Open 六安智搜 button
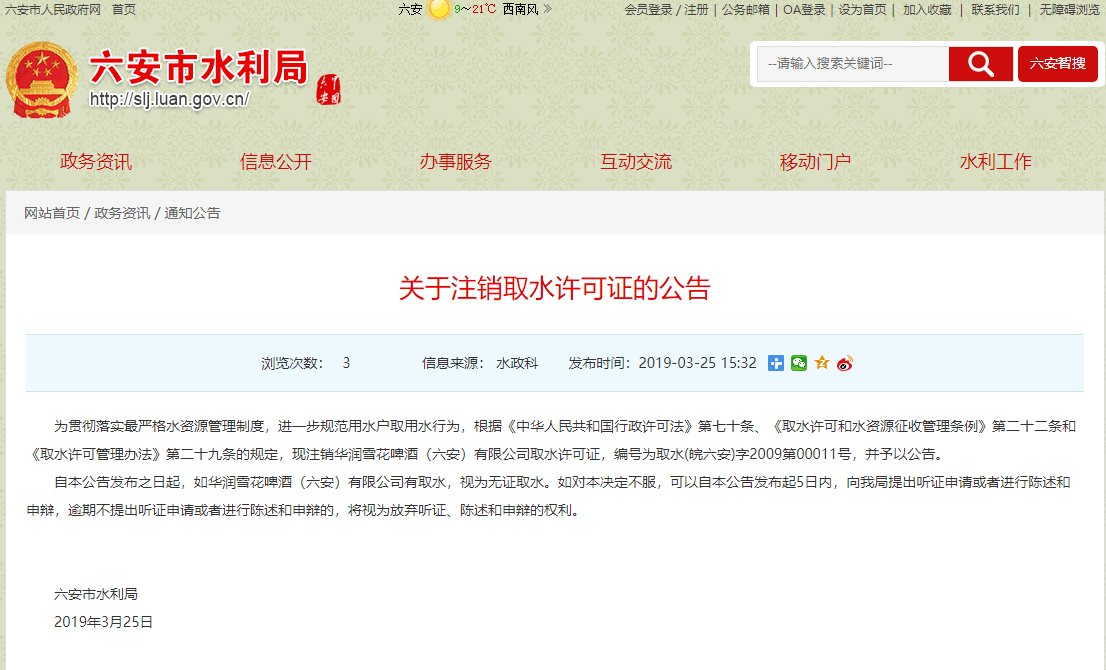 [x=1057, y=64]
